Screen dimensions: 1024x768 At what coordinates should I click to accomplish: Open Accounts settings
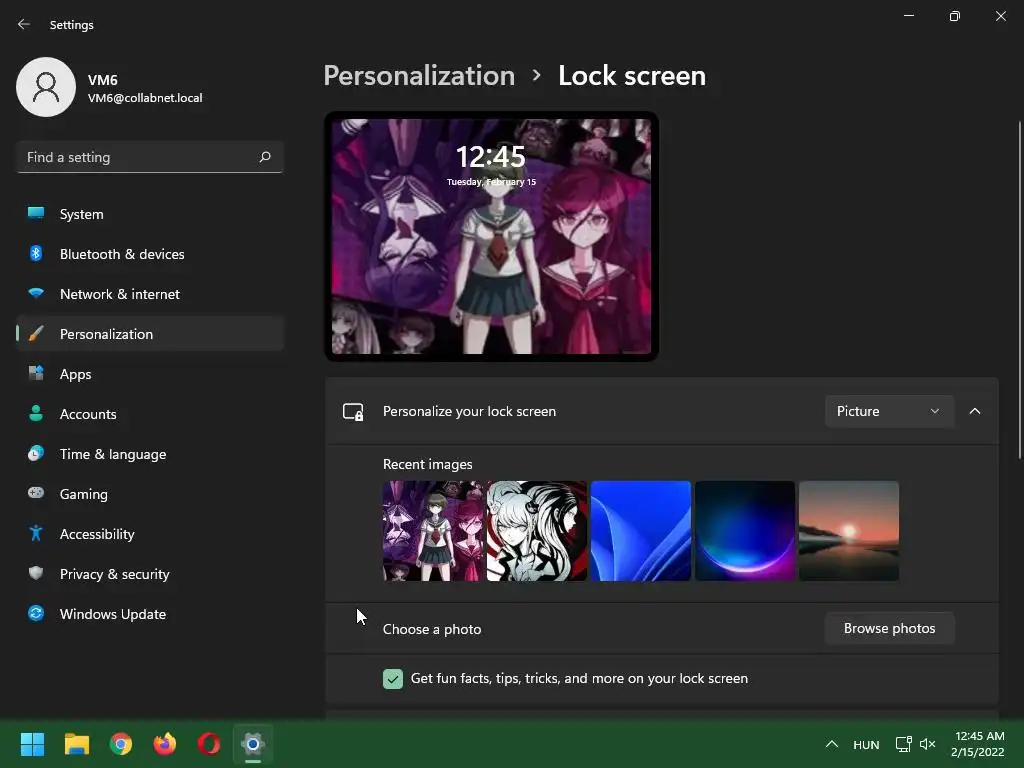(150, 414)
